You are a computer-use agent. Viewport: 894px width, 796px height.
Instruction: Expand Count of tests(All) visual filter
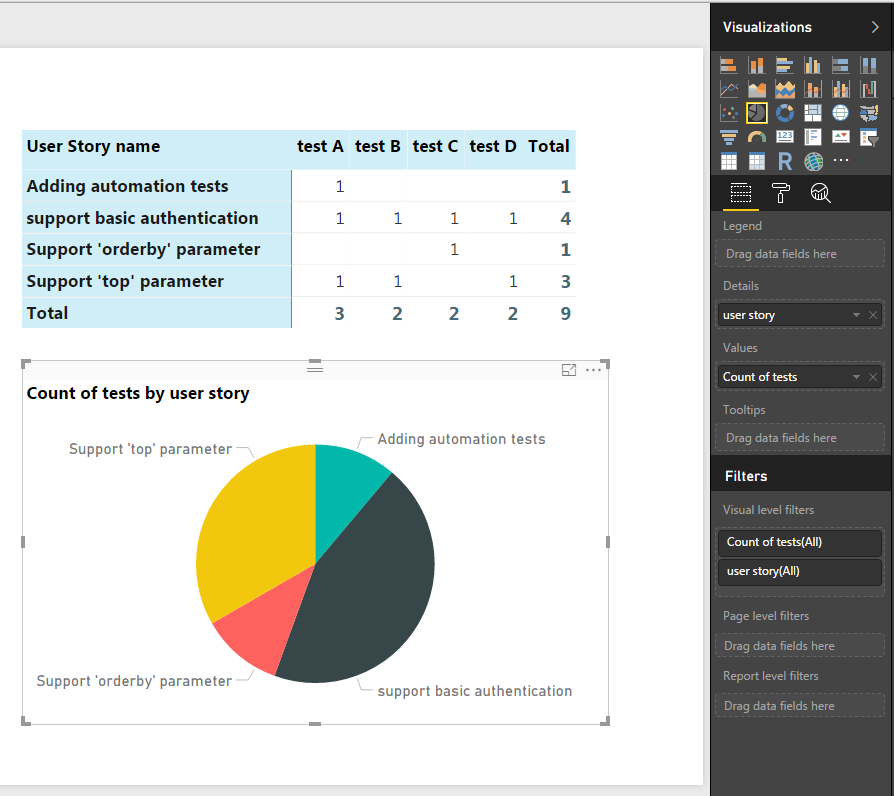[x=799, y=542]
